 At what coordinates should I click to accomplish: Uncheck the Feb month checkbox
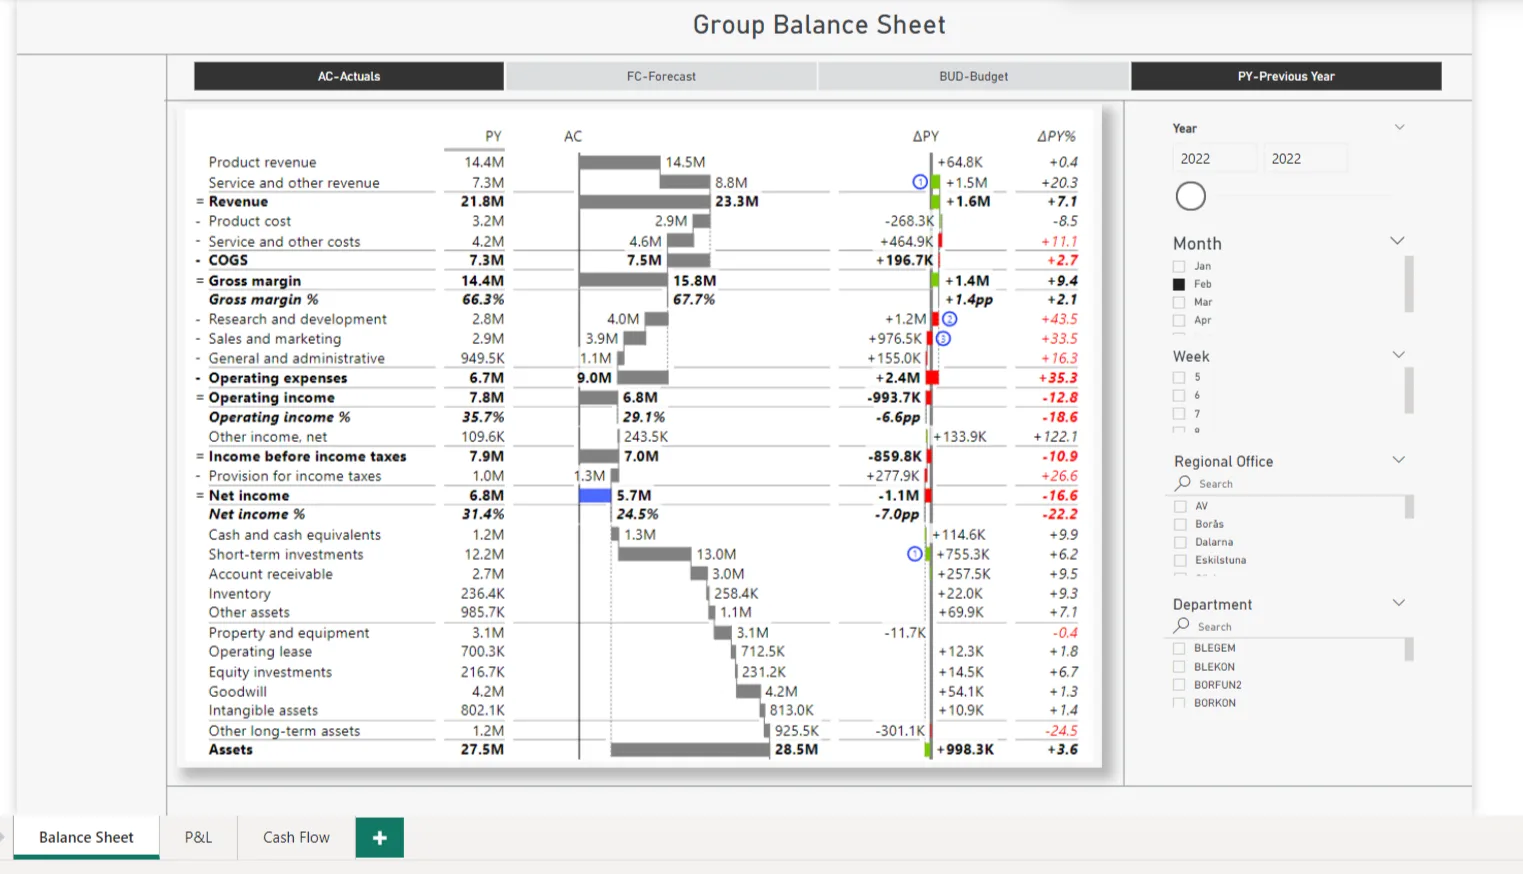coord(1179,284)
